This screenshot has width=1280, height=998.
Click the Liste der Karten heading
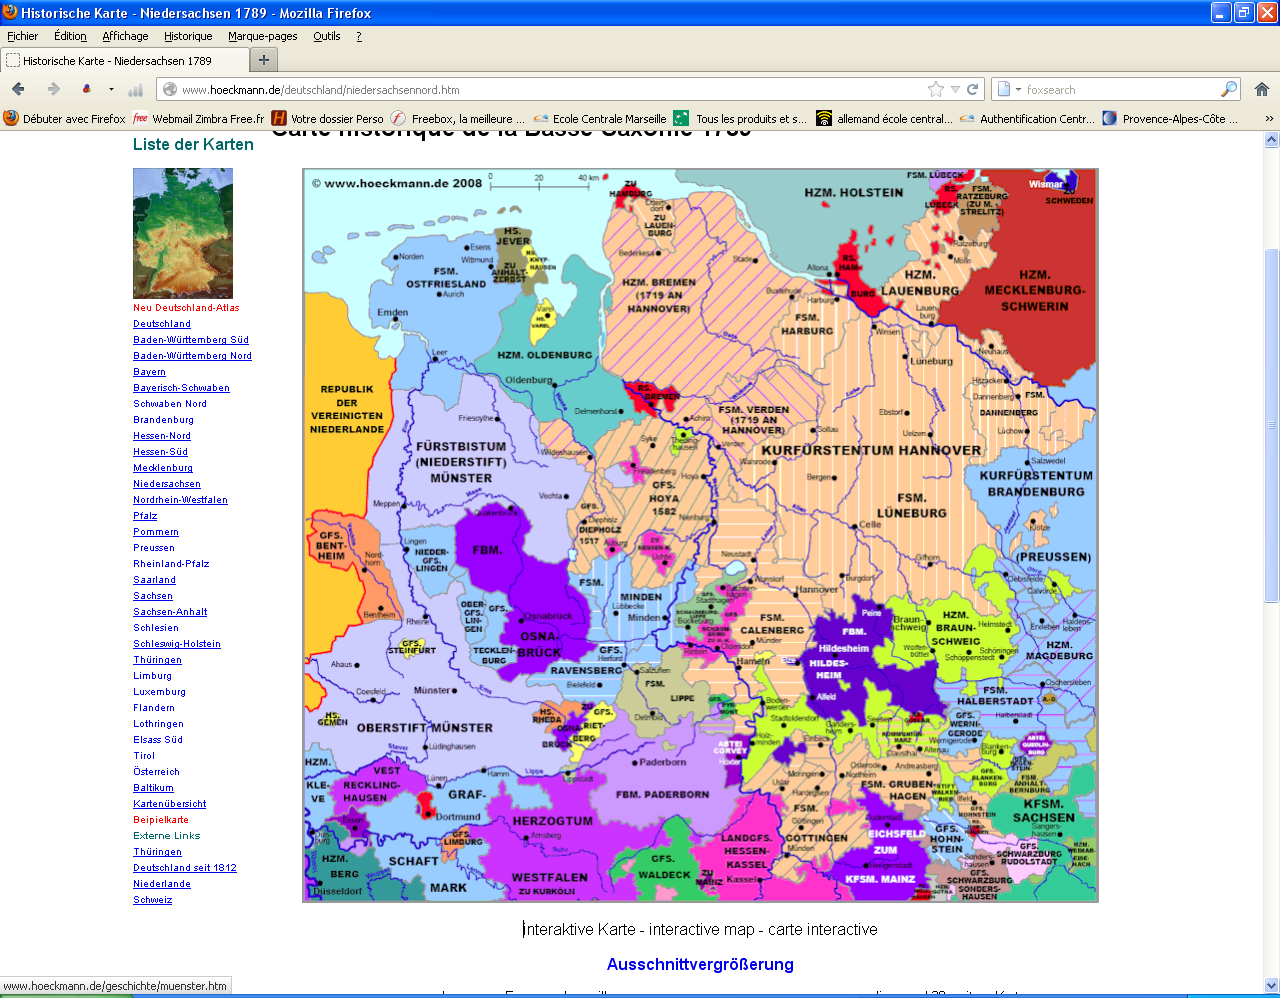point(193,144)
